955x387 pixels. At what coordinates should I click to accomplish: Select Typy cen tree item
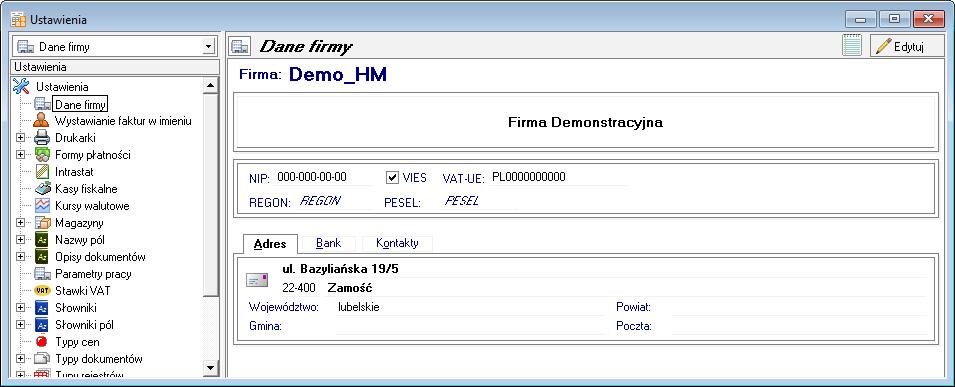pos(77,343)
